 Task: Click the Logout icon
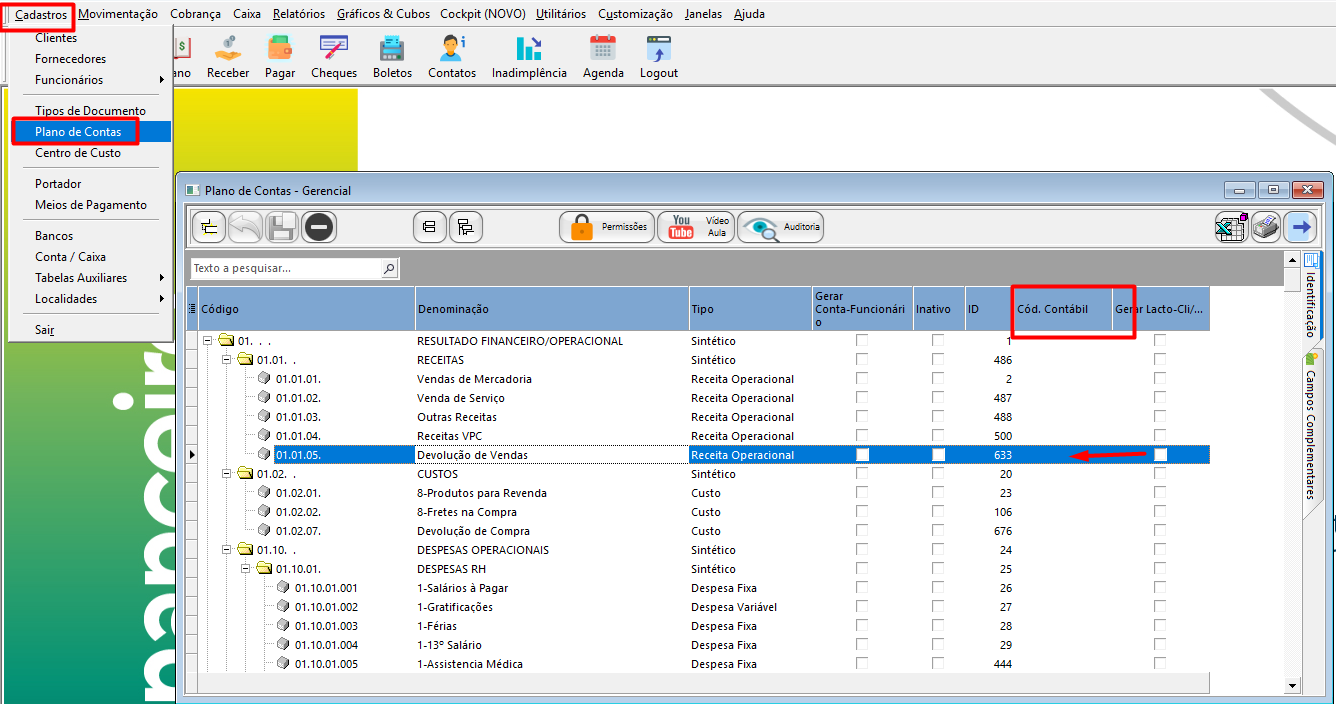pos(659,57)
